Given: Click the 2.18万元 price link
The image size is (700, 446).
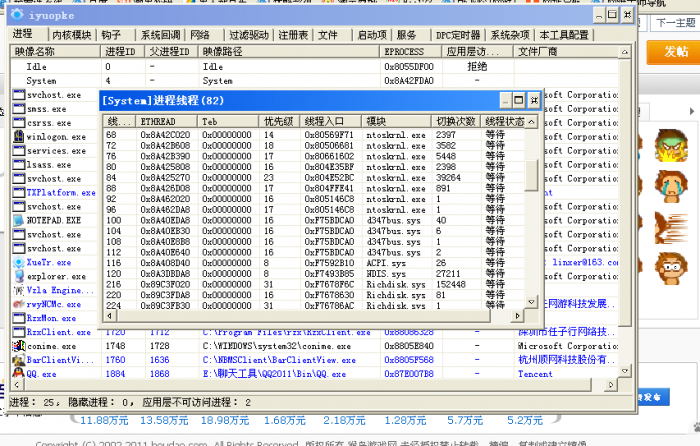Looking at the screenshot, I should click(x=344, y=420).
